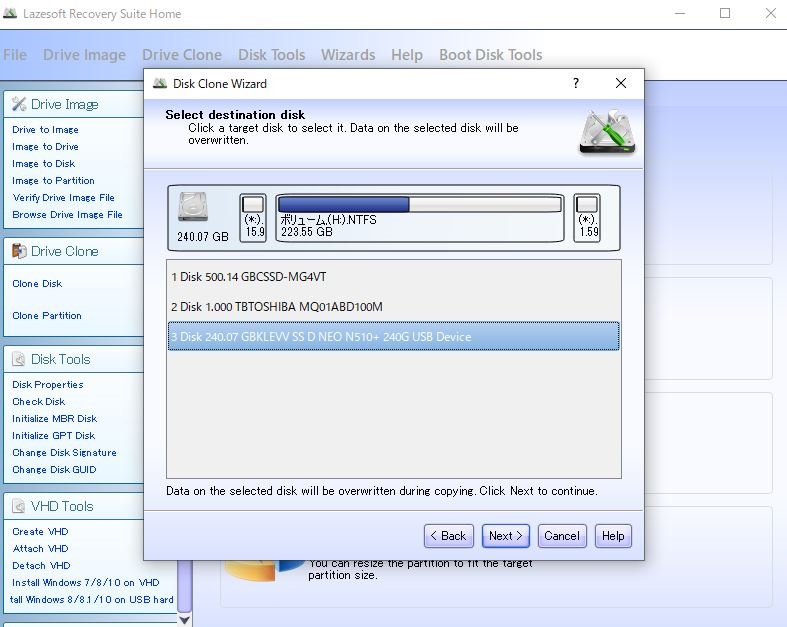Screen dimensions: 787x627
Task: Click Install Windows 7/8/10 on VHD link
Action: pyautogui.click(x=85, y=583)
